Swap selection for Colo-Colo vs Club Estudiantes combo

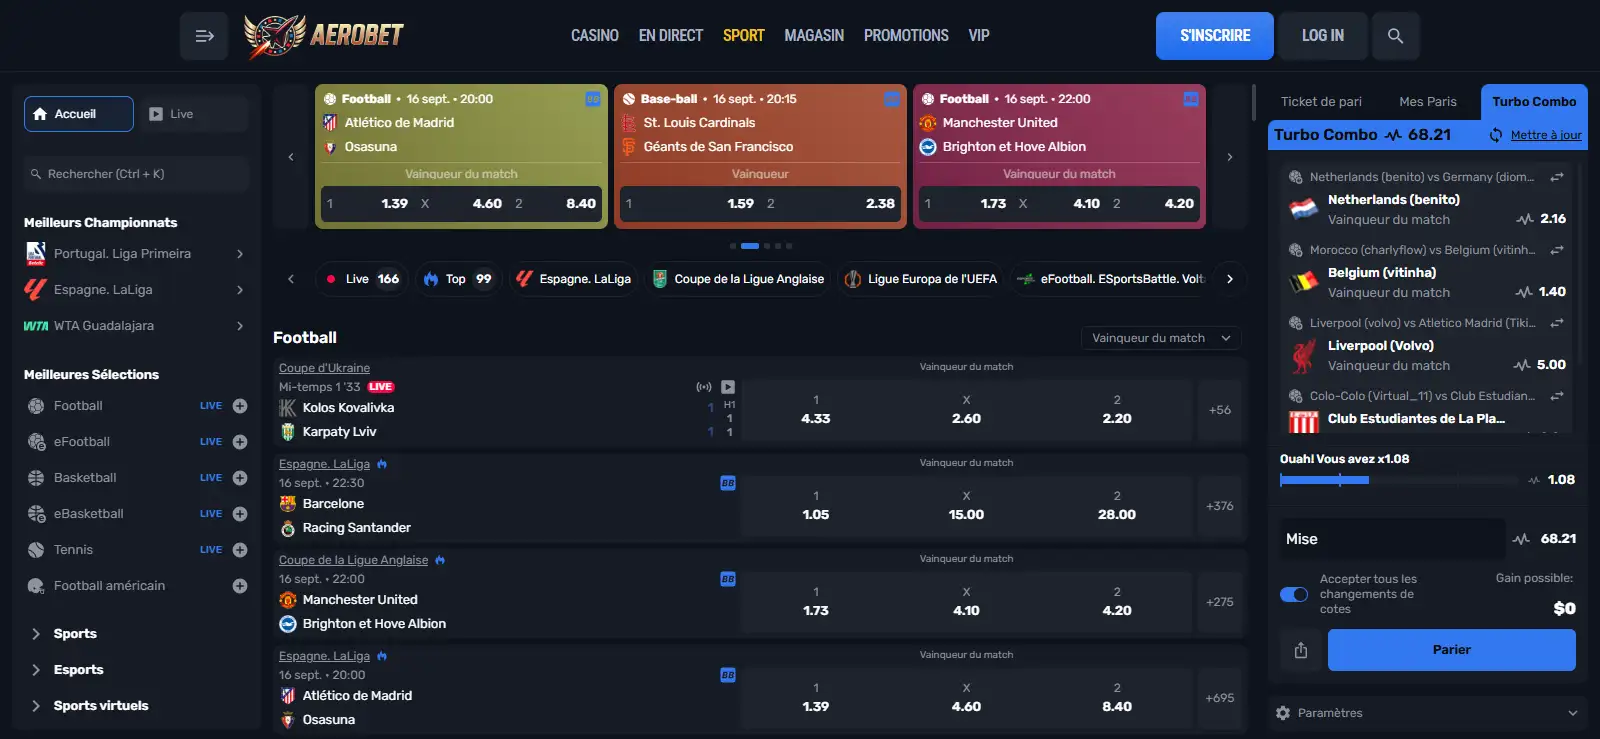click(x=1557, y=396)
